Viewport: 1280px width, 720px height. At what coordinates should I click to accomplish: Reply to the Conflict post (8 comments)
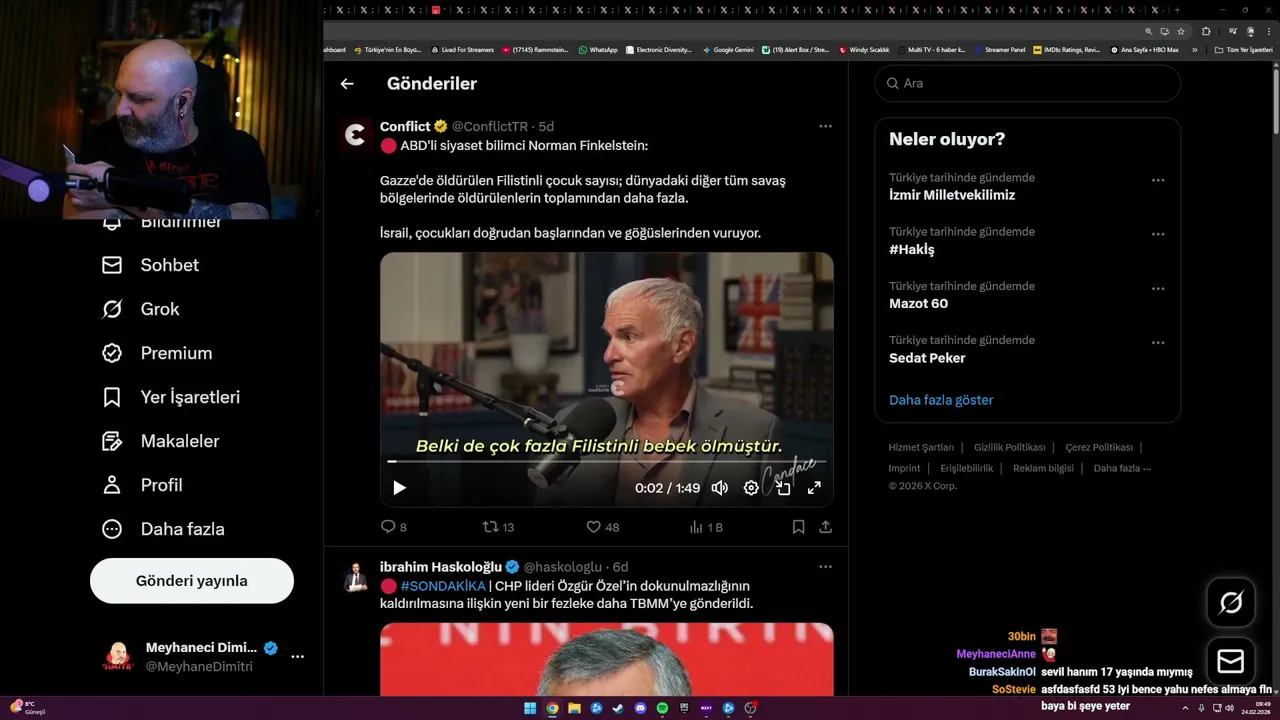(x=393, y=527)
